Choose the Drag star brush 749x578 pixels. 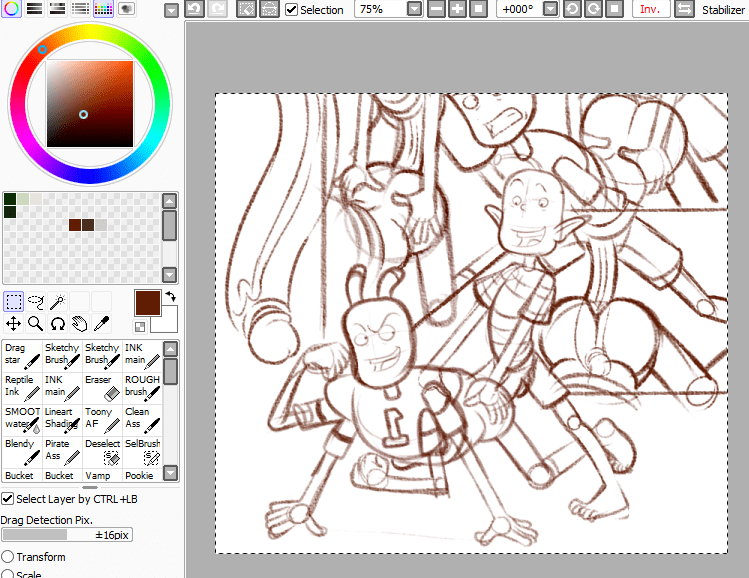coord(22,356)
